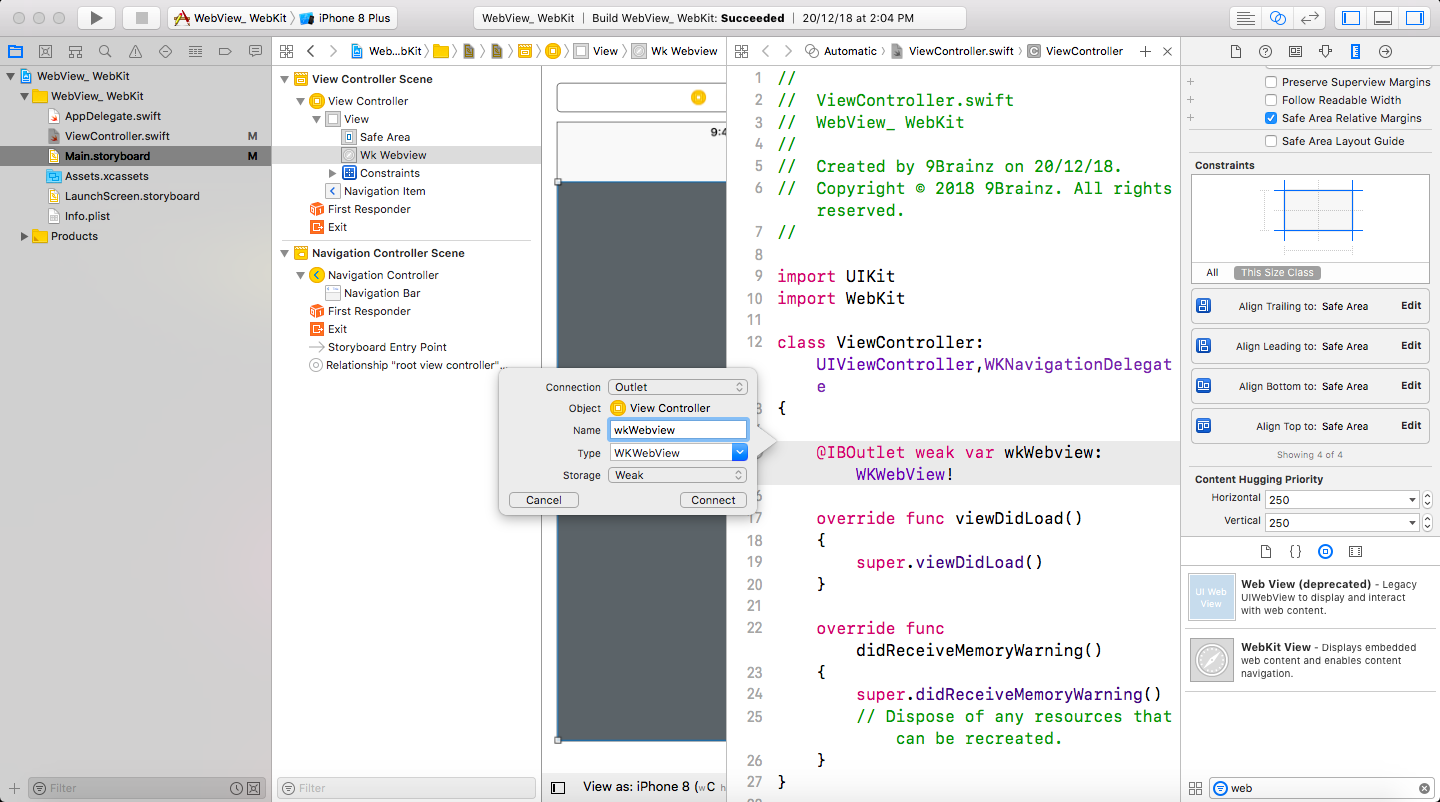This screenshot has height=802, width=1440.
Task: Open the Identity inspector
Action: [1295, 51]
